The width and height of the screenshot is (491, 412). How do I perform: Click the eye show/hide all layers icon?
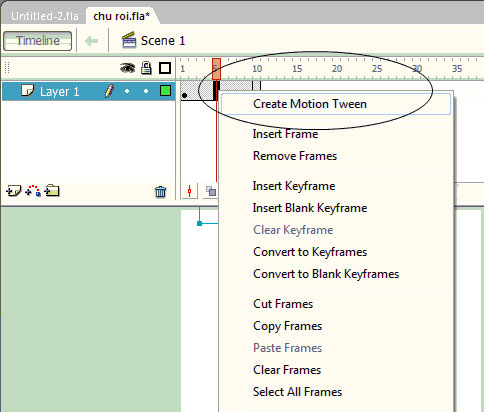click(127, 68)
